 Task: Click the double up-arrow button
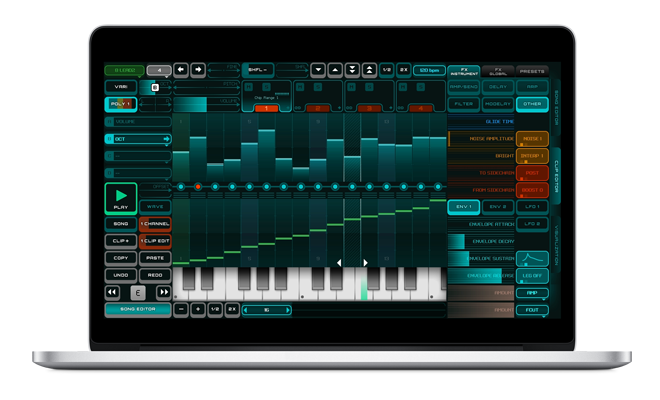pyautogui.click(x=369, y=70)
